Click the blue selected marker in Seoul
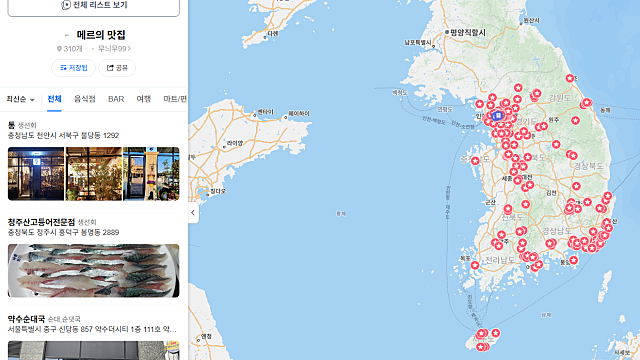Image resolution: width=640 pixels, height=360 pixels. [x=497, y=116]
